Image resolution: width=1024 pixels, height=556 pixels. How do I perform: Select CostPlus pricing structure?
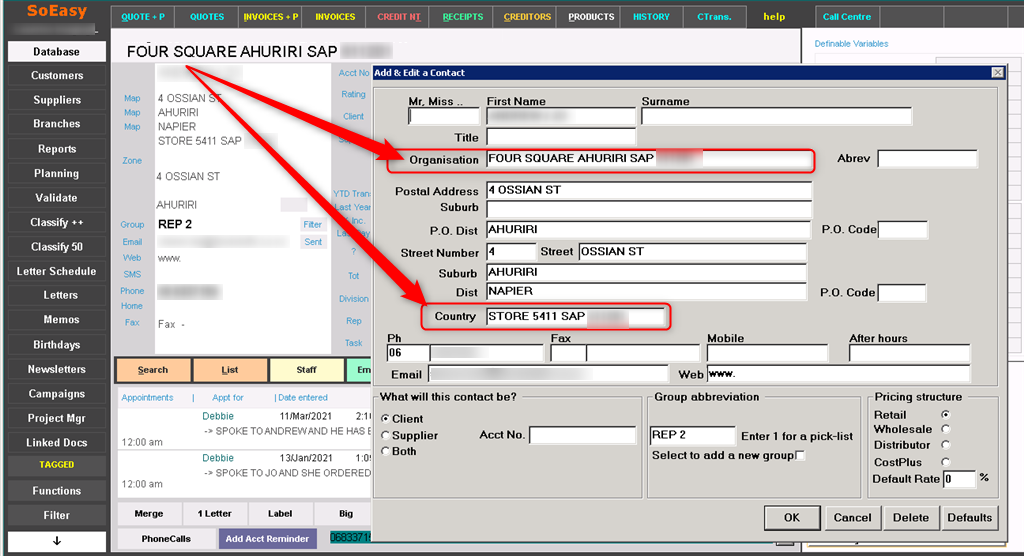tap(946, 462)
